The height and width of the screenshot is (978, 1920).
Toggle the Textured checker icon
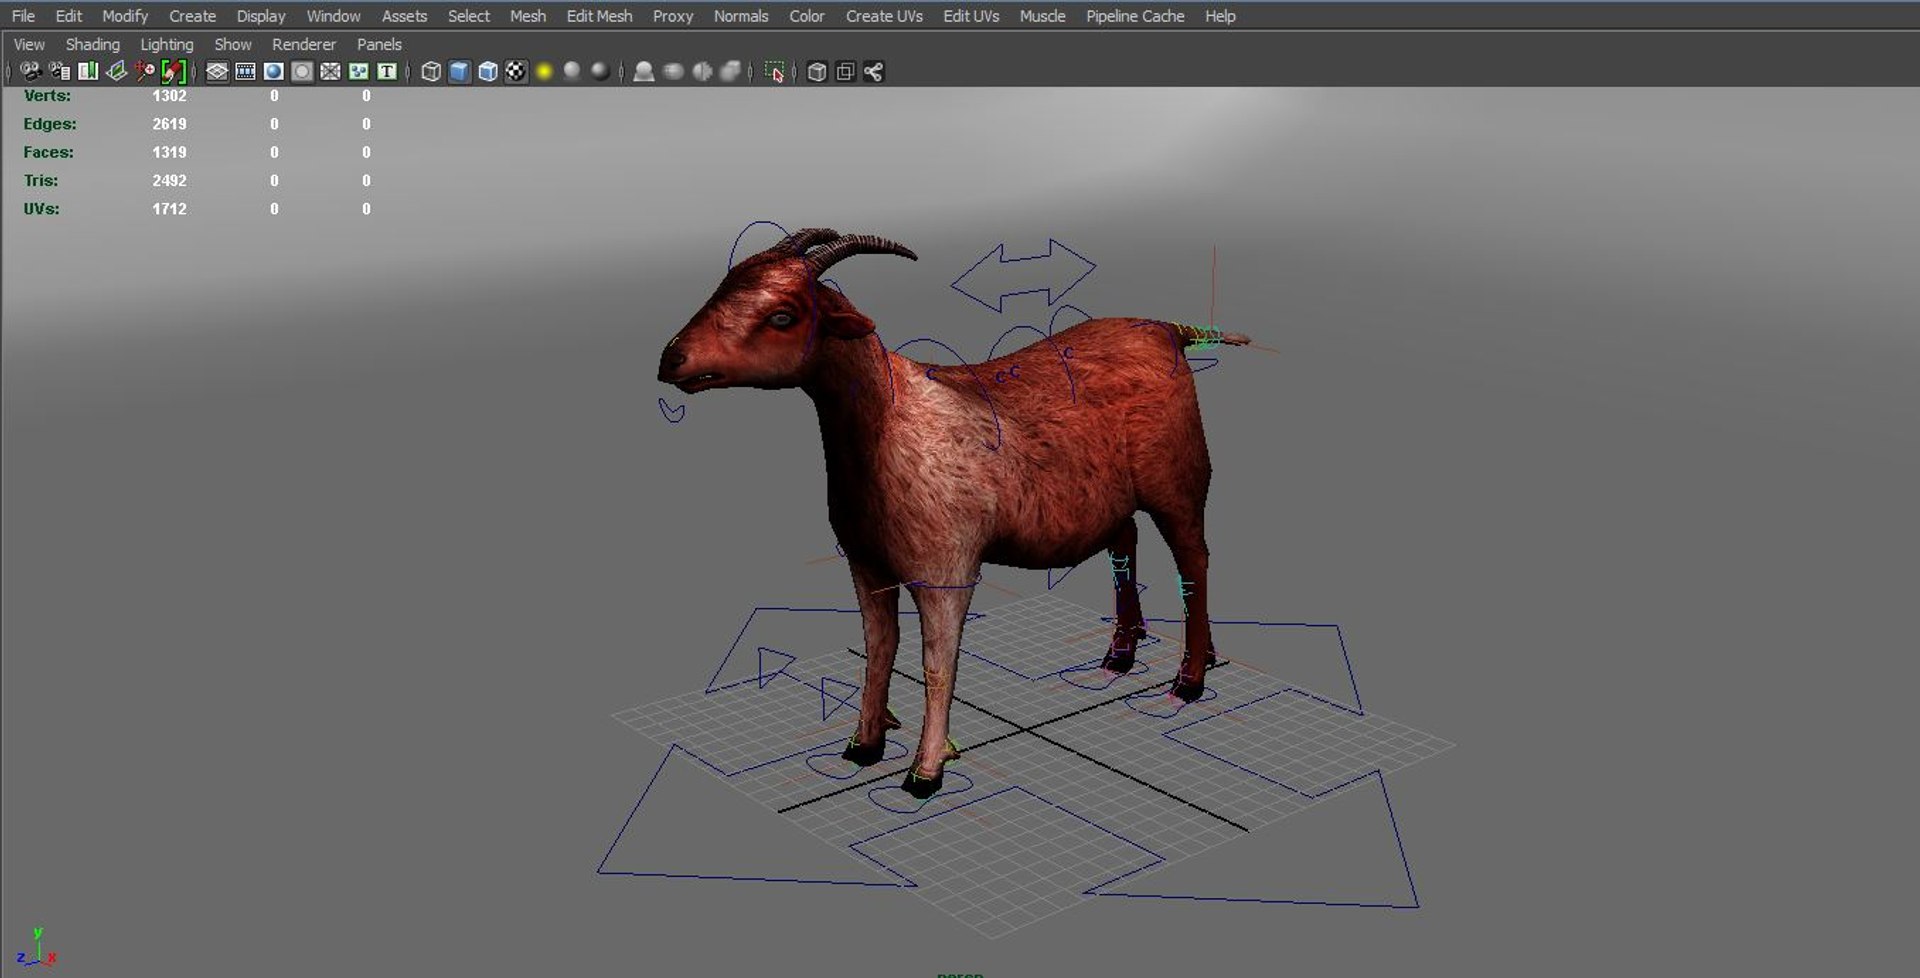(516, 71)
